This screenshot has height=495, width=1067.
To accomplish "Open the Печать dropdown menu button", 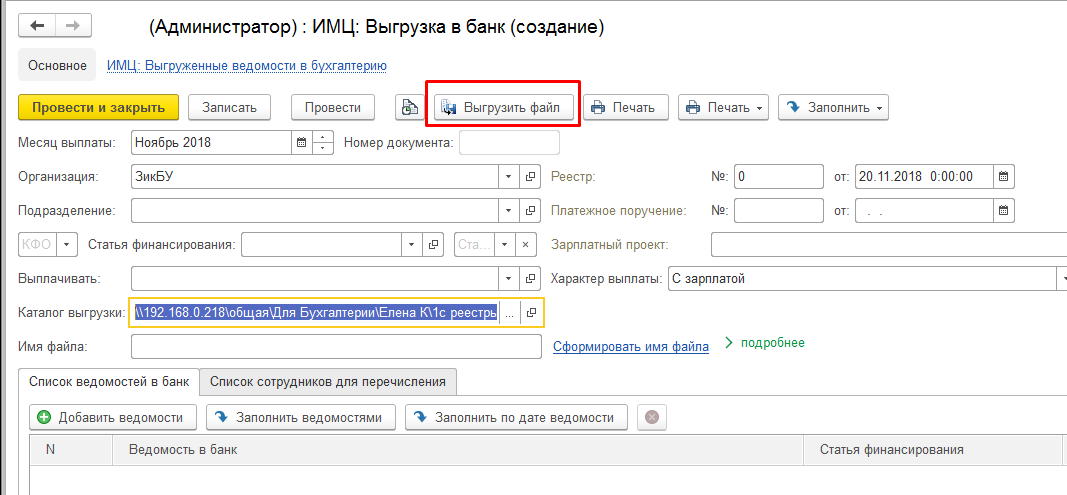I will [723, 108].
